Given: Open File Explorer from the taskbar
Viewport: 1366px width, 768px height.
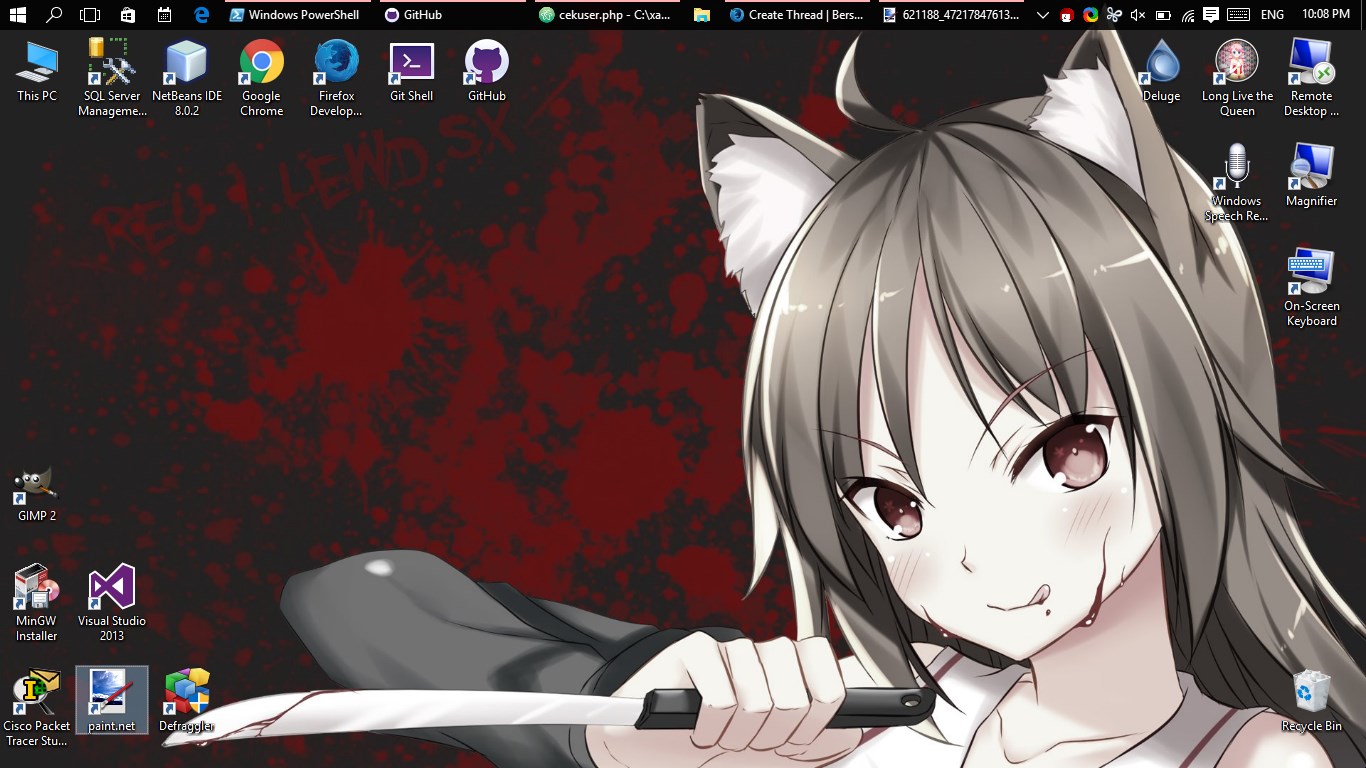Looking at the screenshot, I should (x=702, y=15).
